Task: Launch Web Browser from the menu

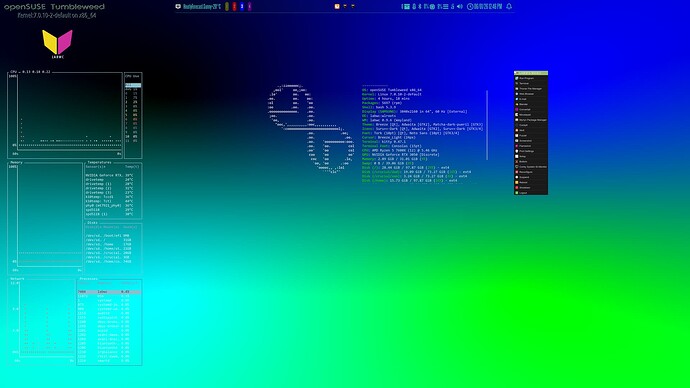Action: tap(531, 94)
